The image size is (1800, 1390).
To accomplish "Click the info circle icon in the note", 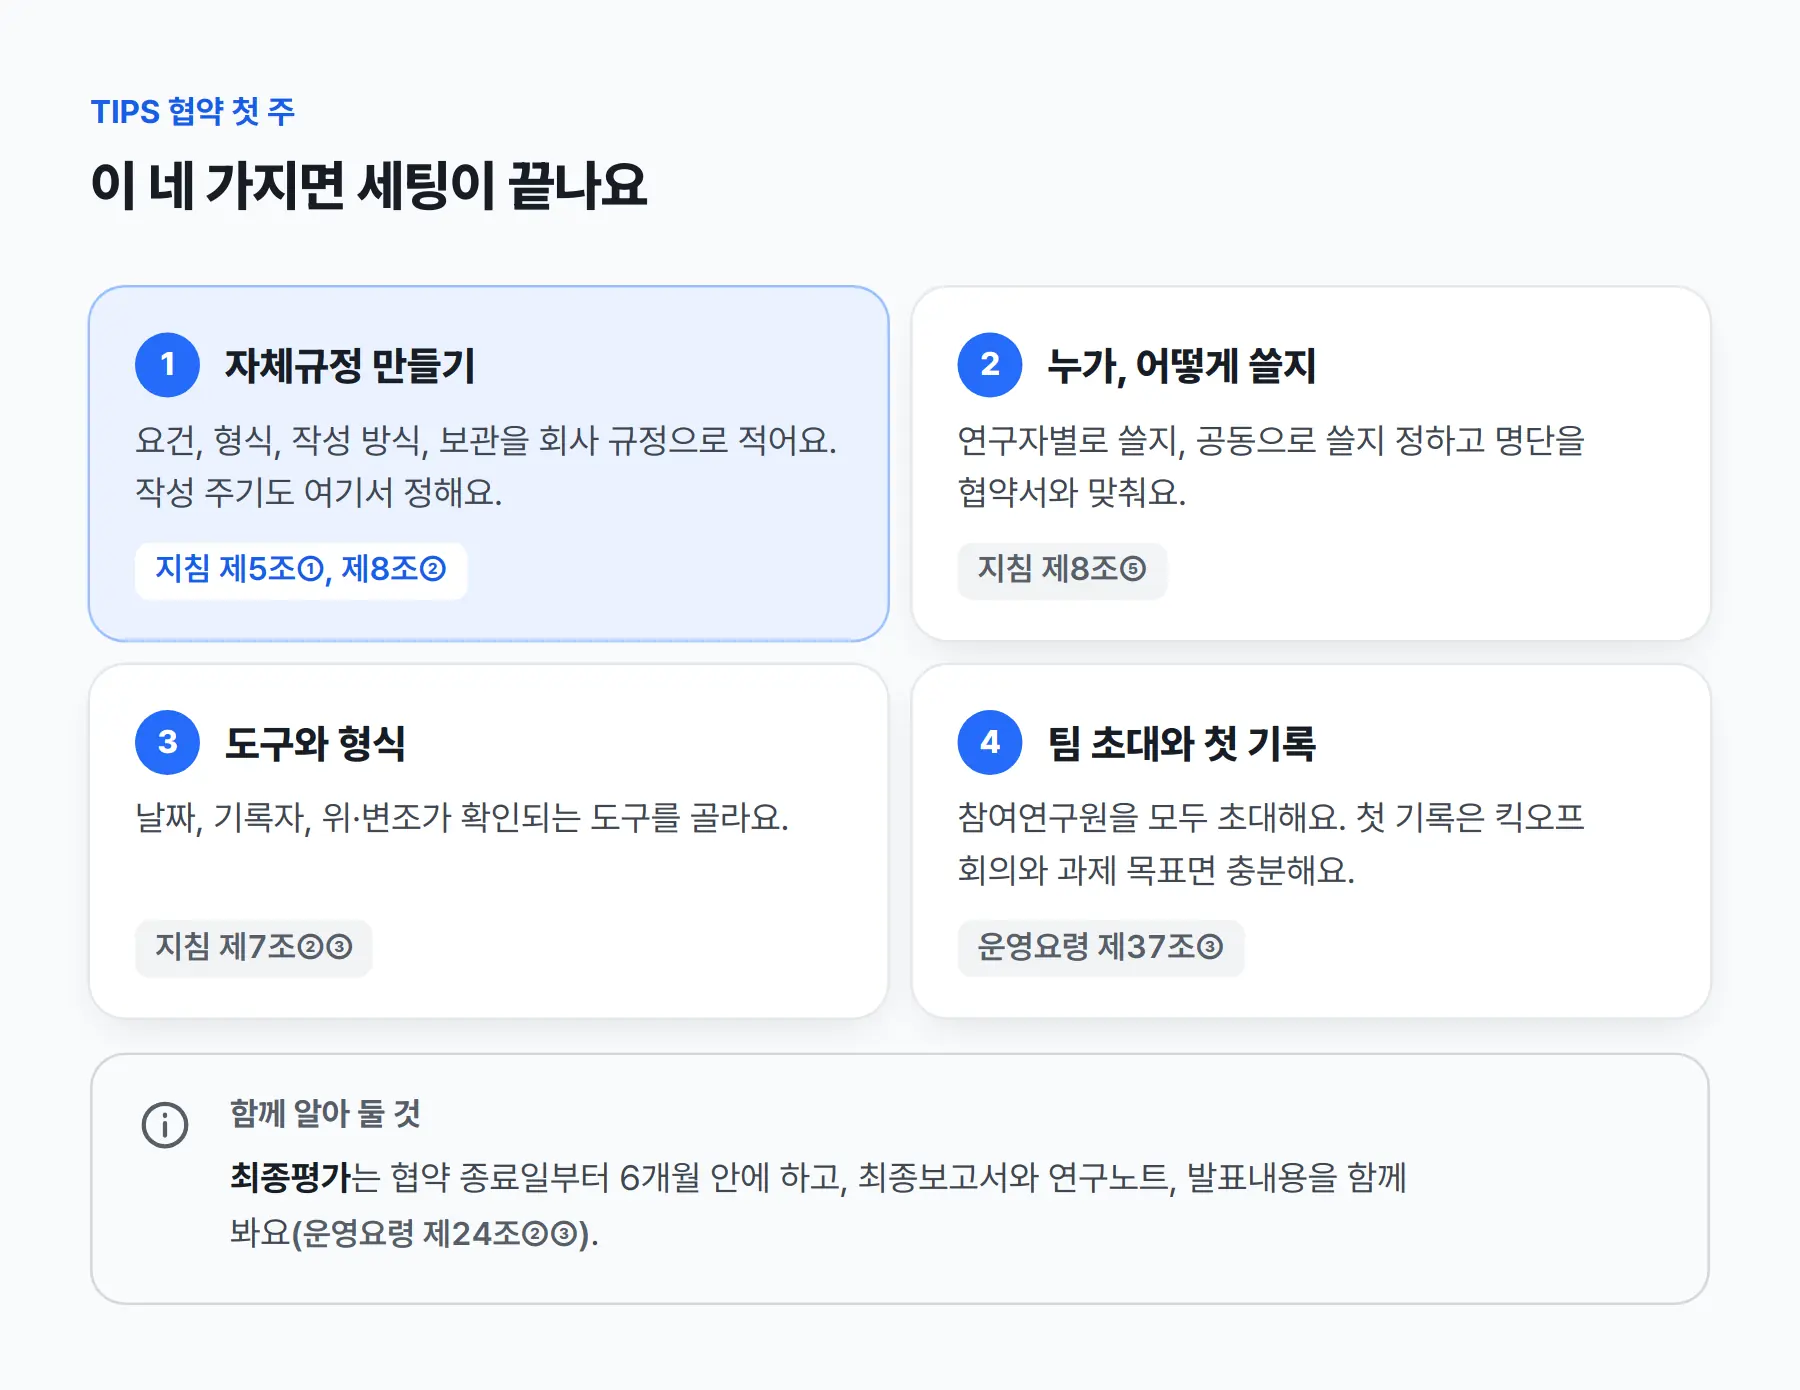I will click(x=165, y=1125).
